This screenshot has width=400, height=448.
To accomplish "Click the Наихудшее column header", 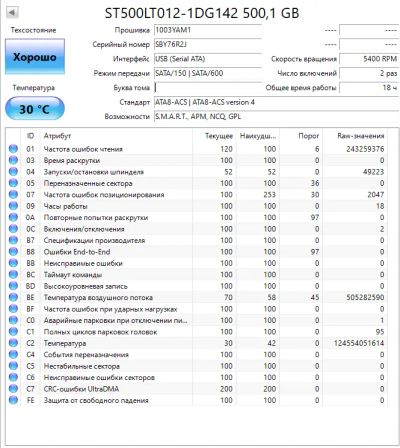I will [258, 136].
